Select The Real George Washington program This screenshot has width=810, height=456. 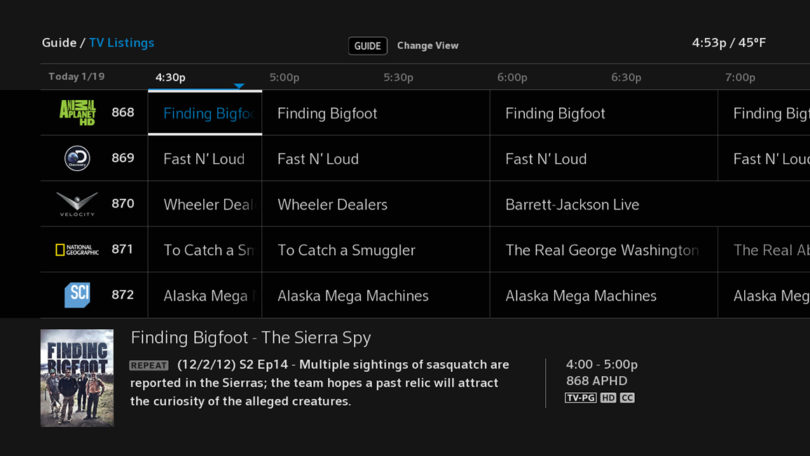click(604, 250)
